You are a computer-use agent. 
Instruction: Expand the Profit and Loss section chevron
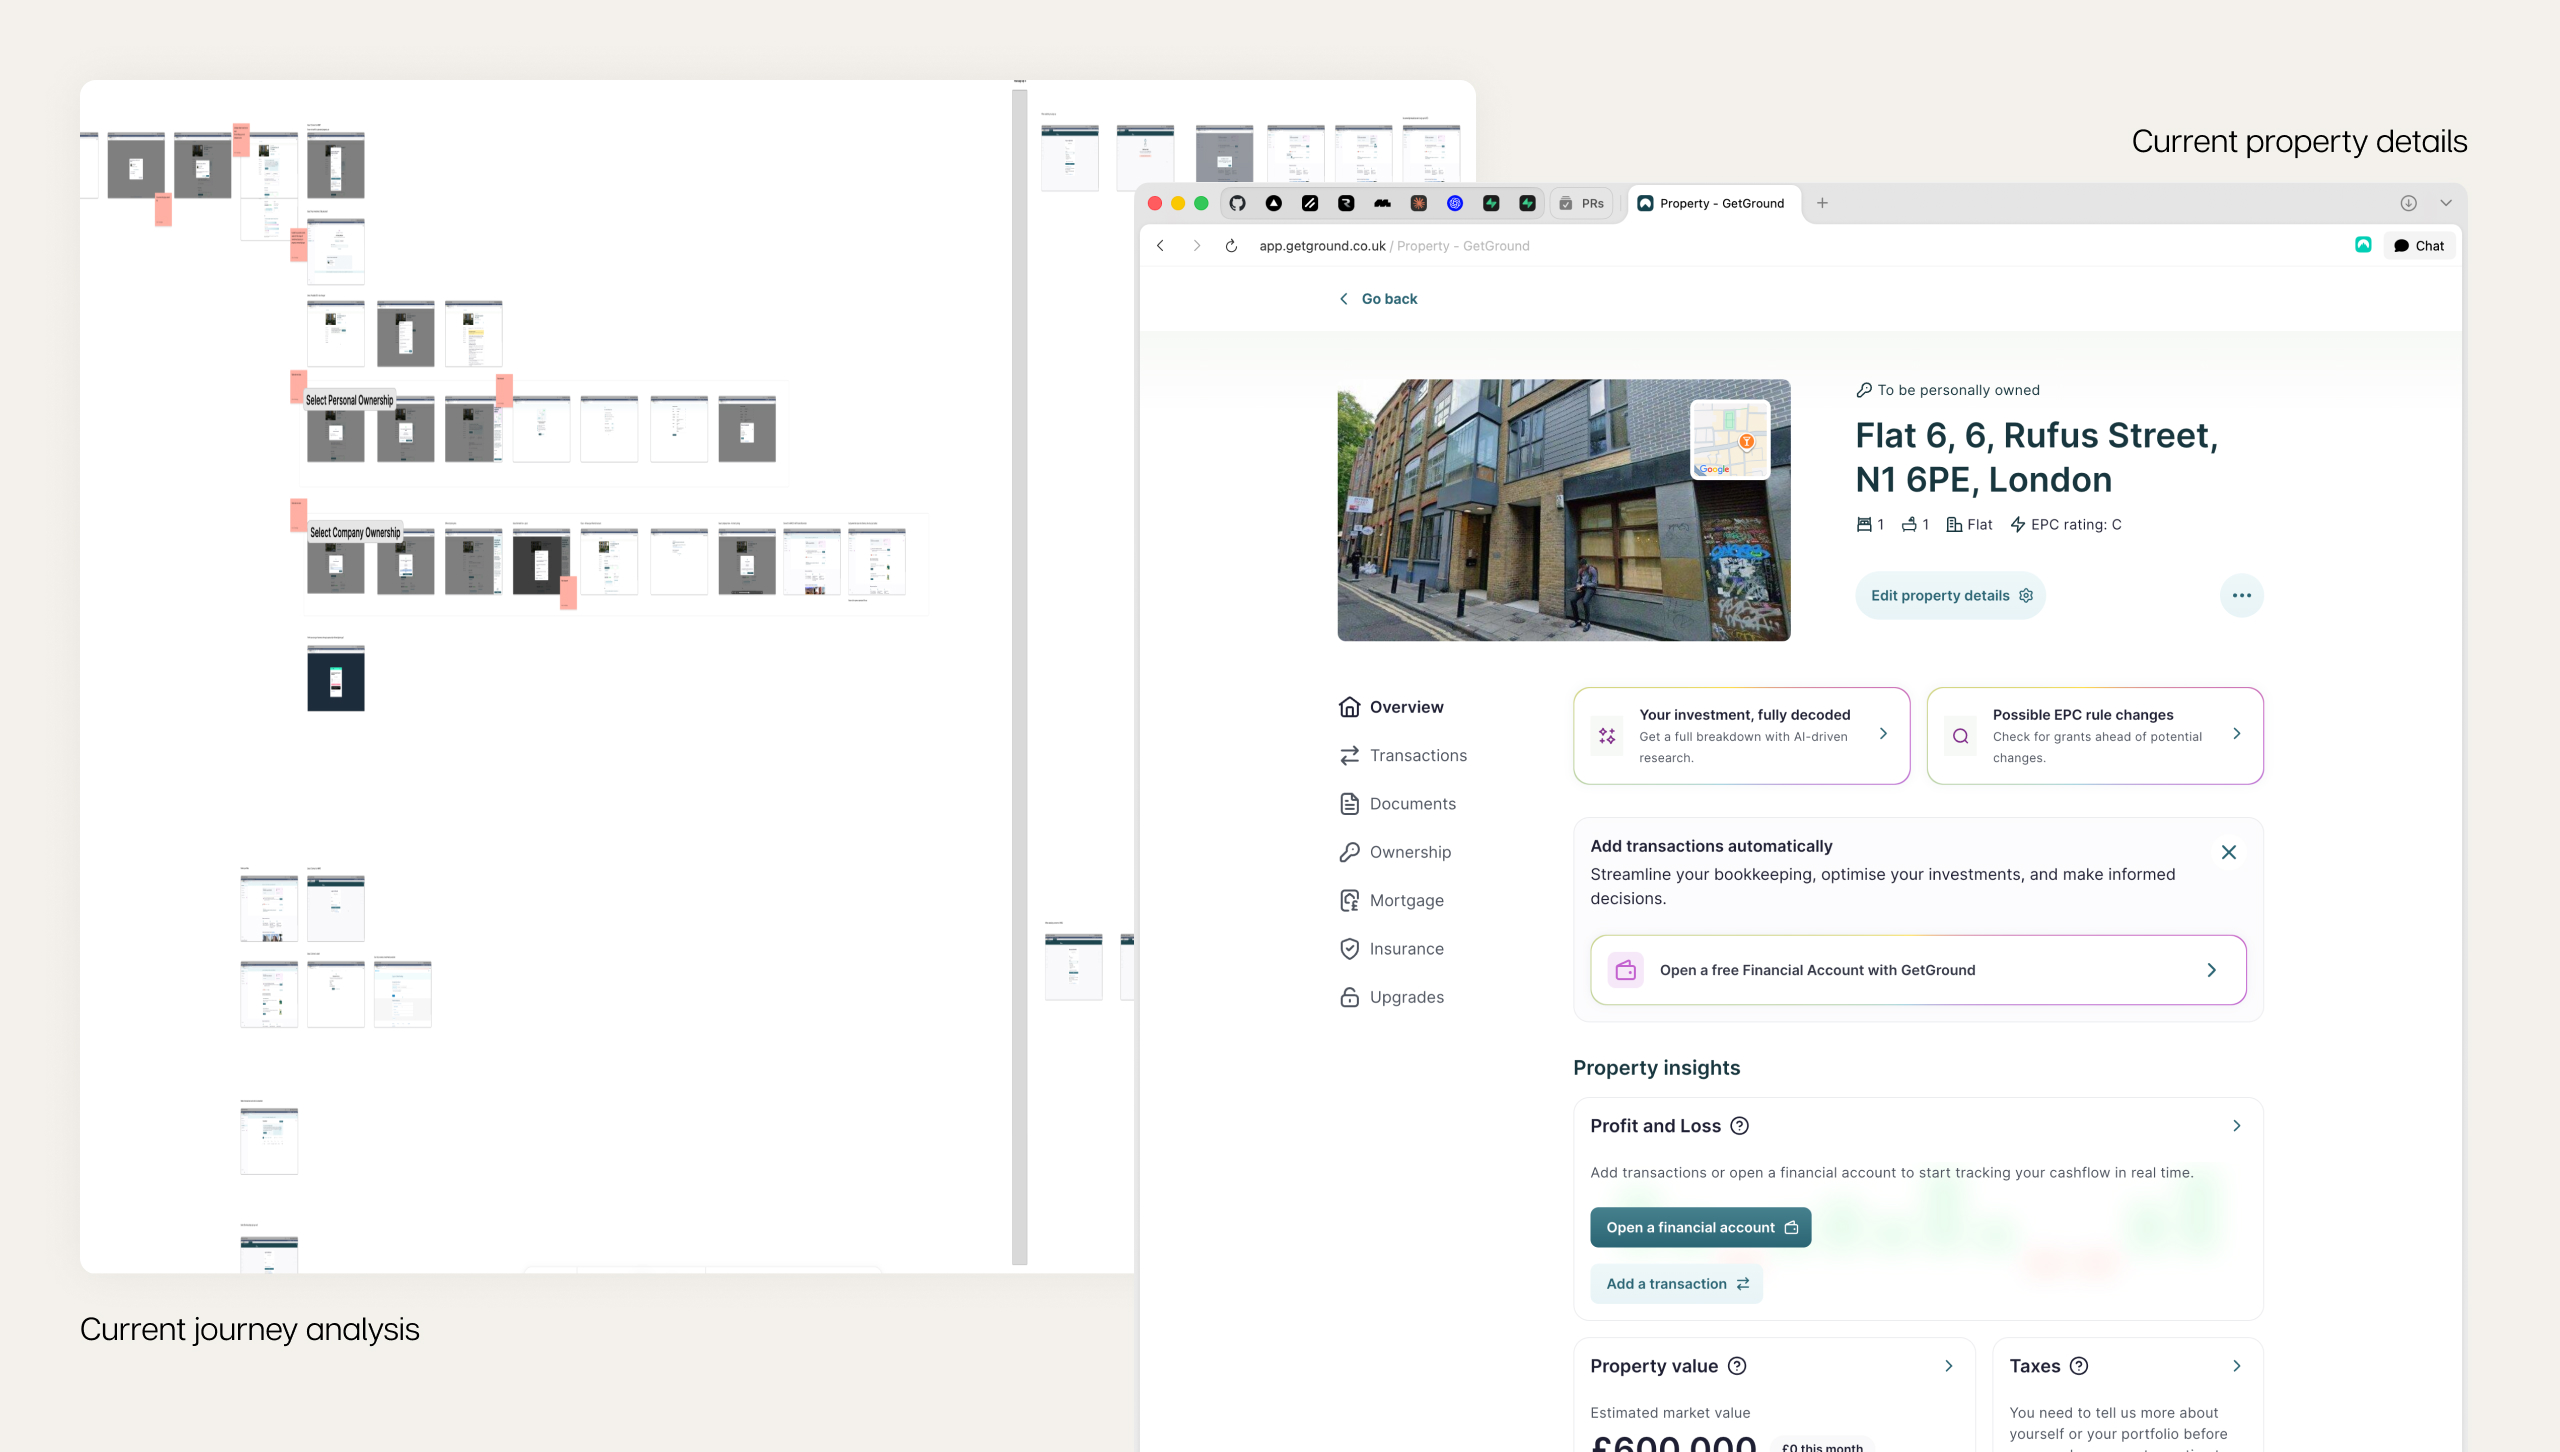2236,1126
